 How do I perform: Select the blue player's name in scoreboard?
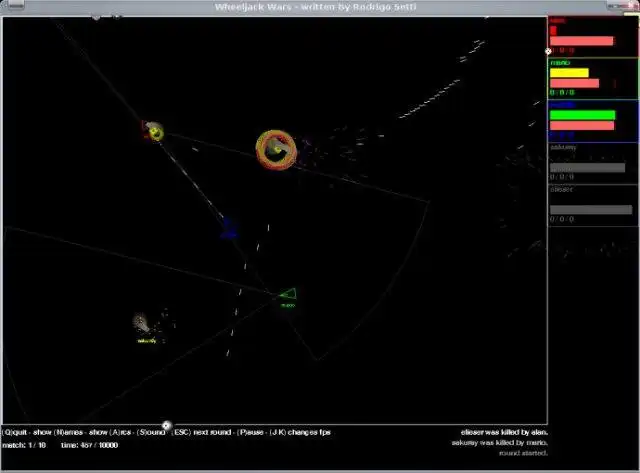tap(562, 105)
